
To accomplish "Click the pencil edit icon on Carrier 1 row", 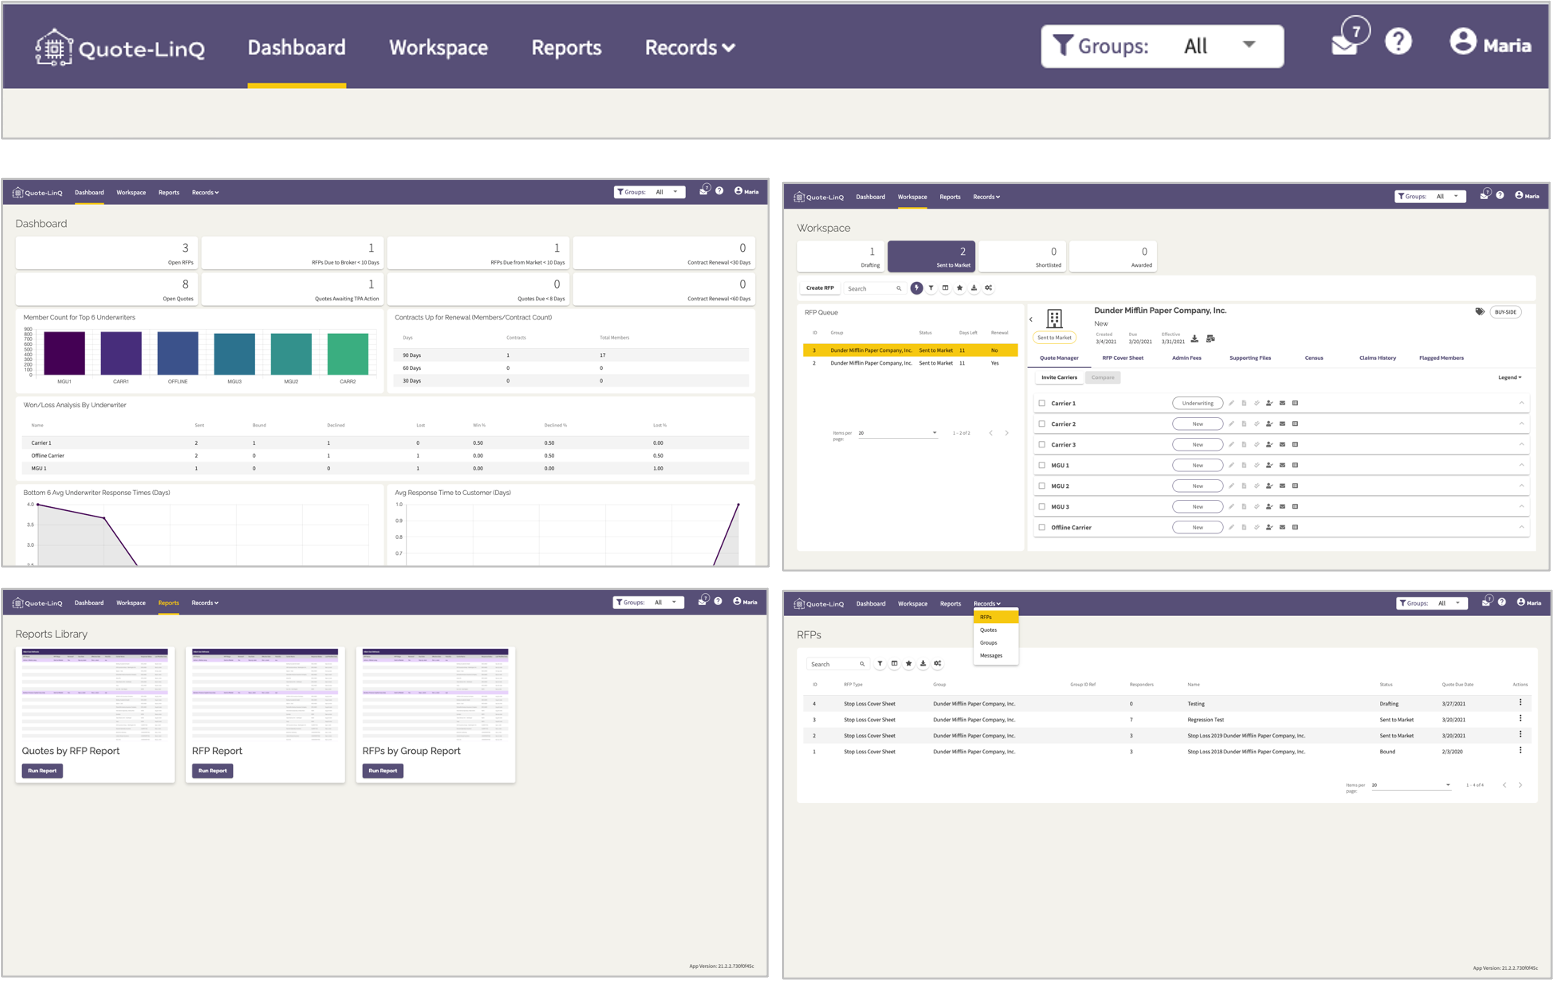I will pos(1231,403).
